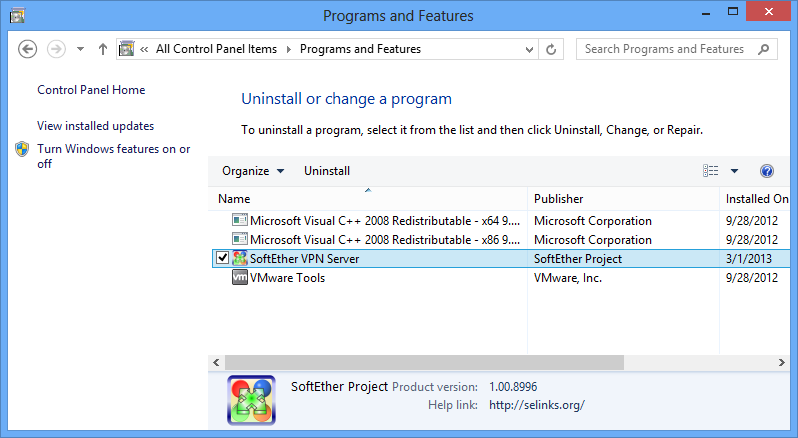
Task: Open the Organize menu
Action: coord(253,171)
